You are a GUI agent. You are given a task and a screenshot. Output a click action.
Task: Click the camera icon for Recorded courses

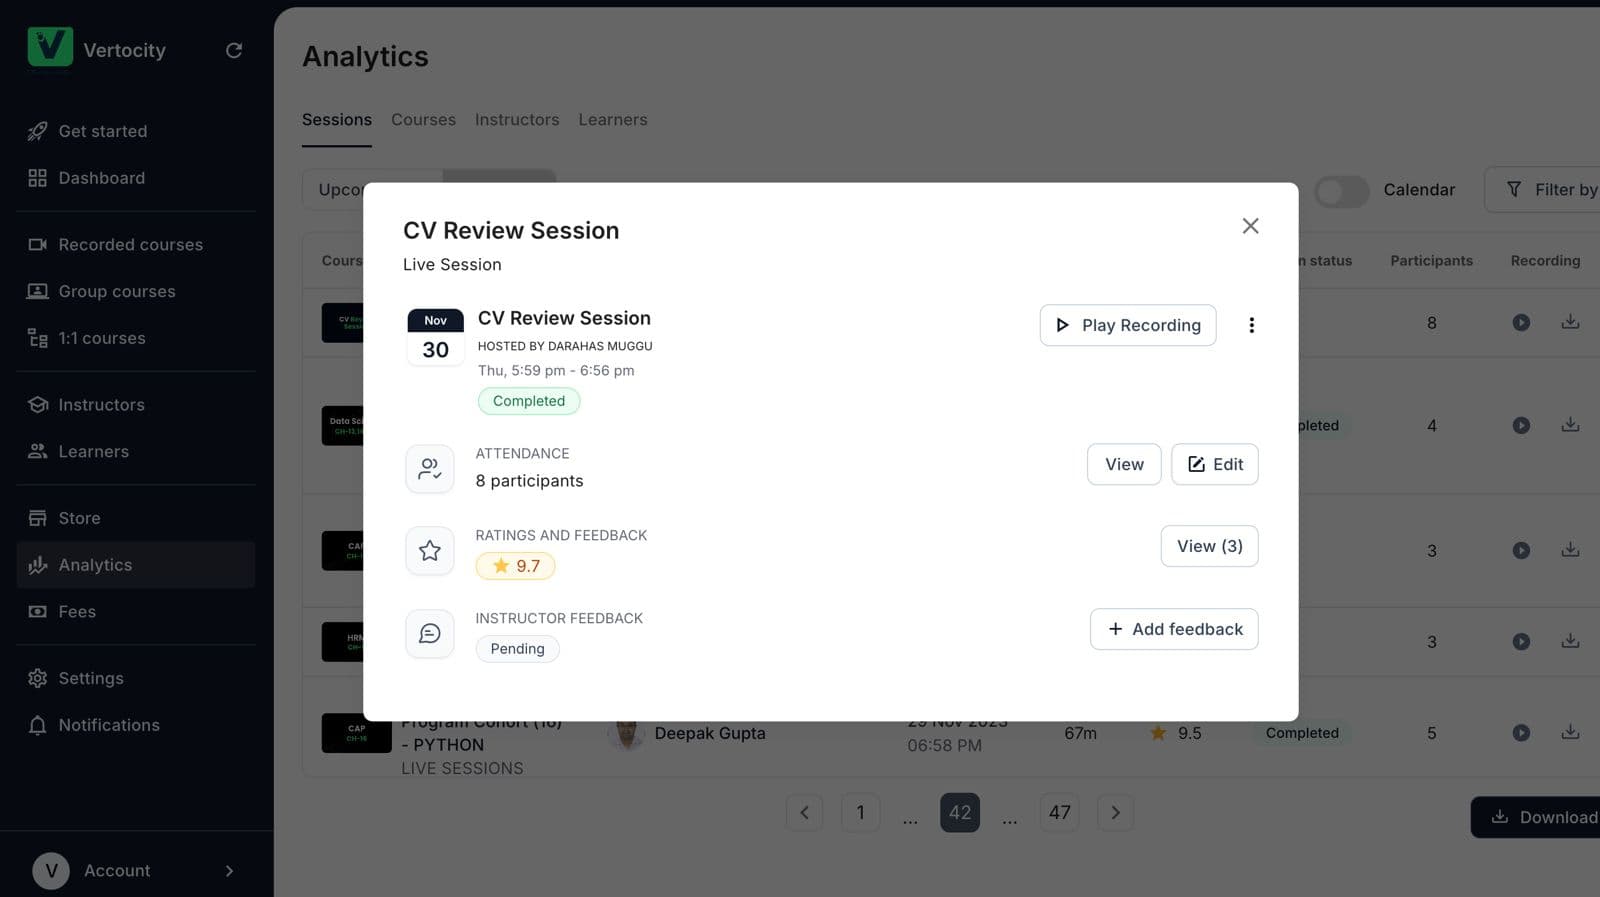click(x=38, y=245)
